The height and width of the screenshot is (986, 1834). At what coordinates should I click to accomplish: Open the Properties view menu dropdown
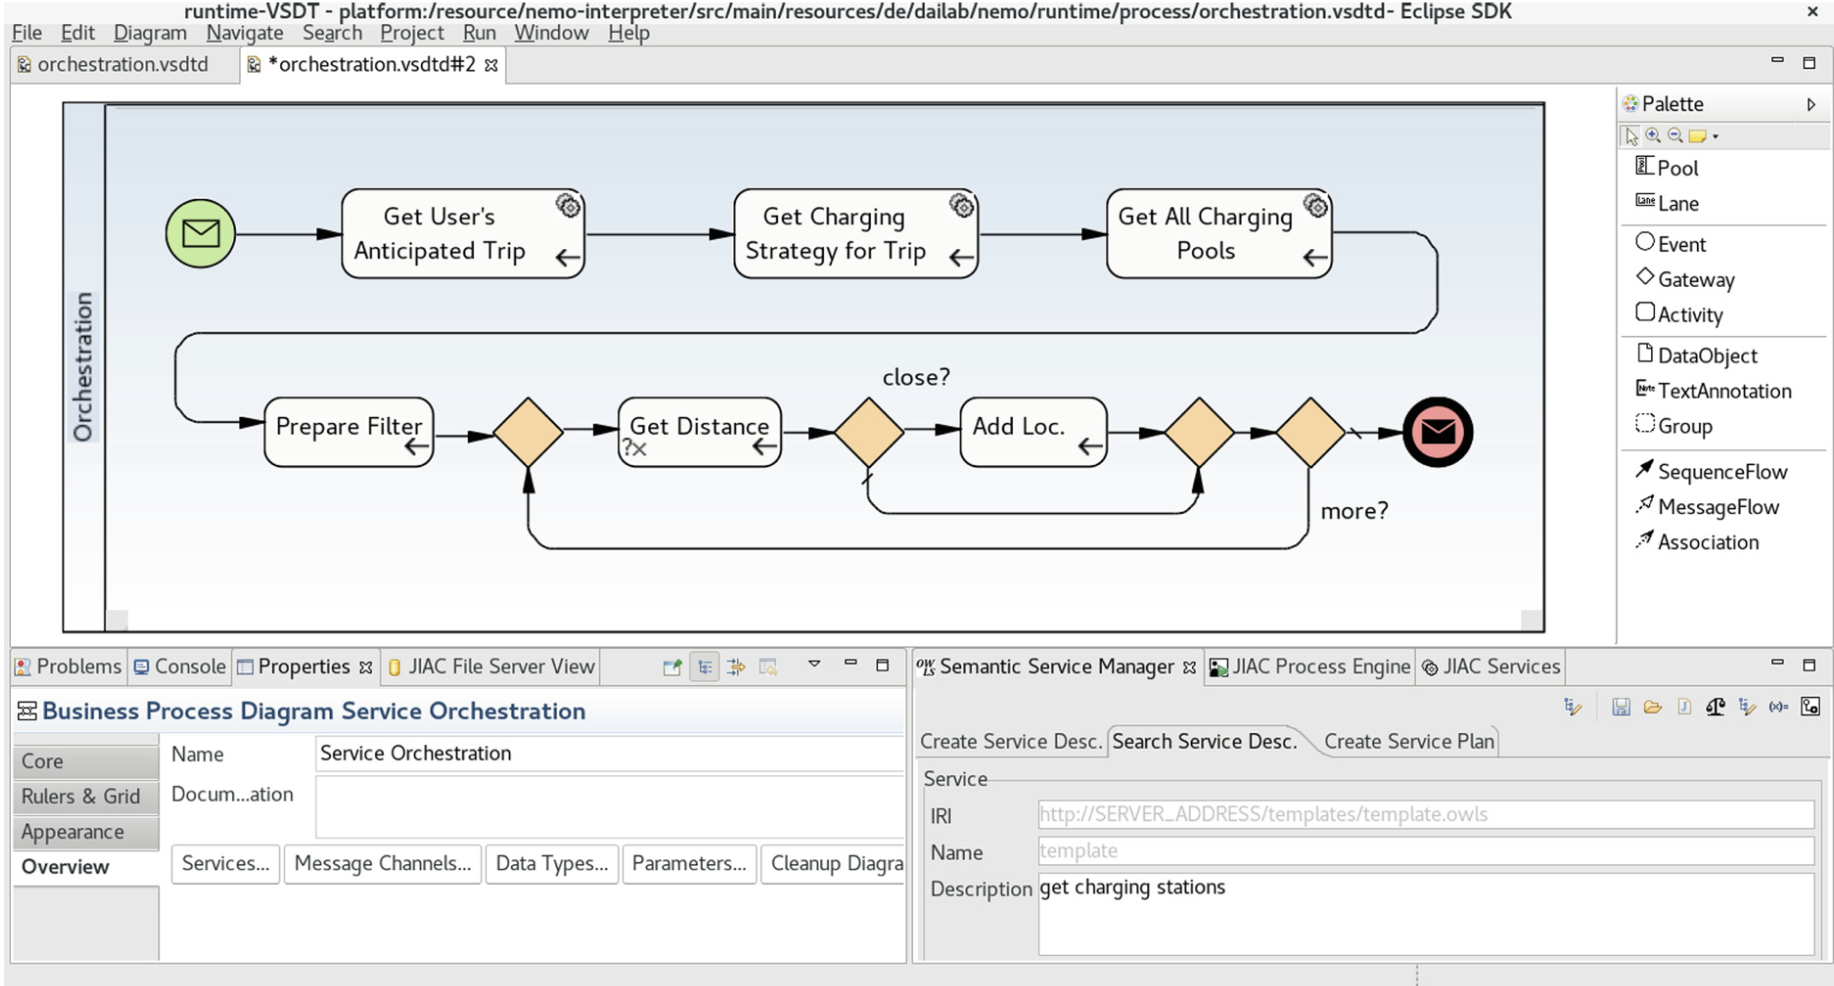pos(814,665)
